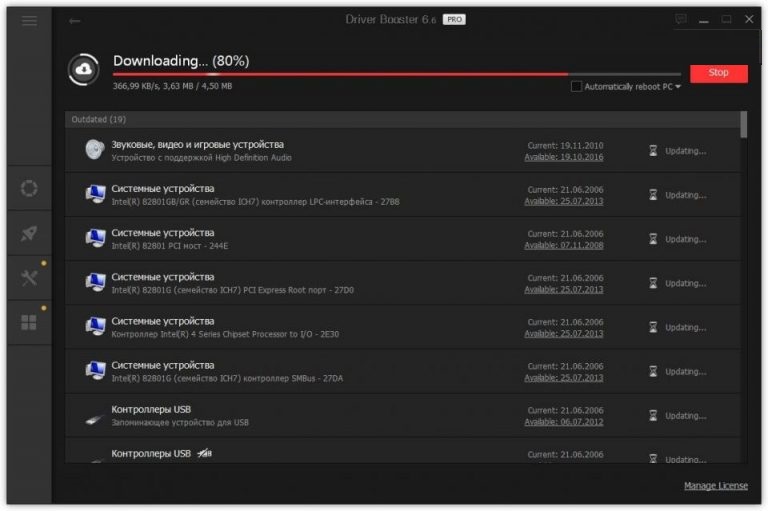Open Available: 25.07.2013 link on 27B8 row
The height and width of the screenshot is (511, 768).
(x=564, y=201)
